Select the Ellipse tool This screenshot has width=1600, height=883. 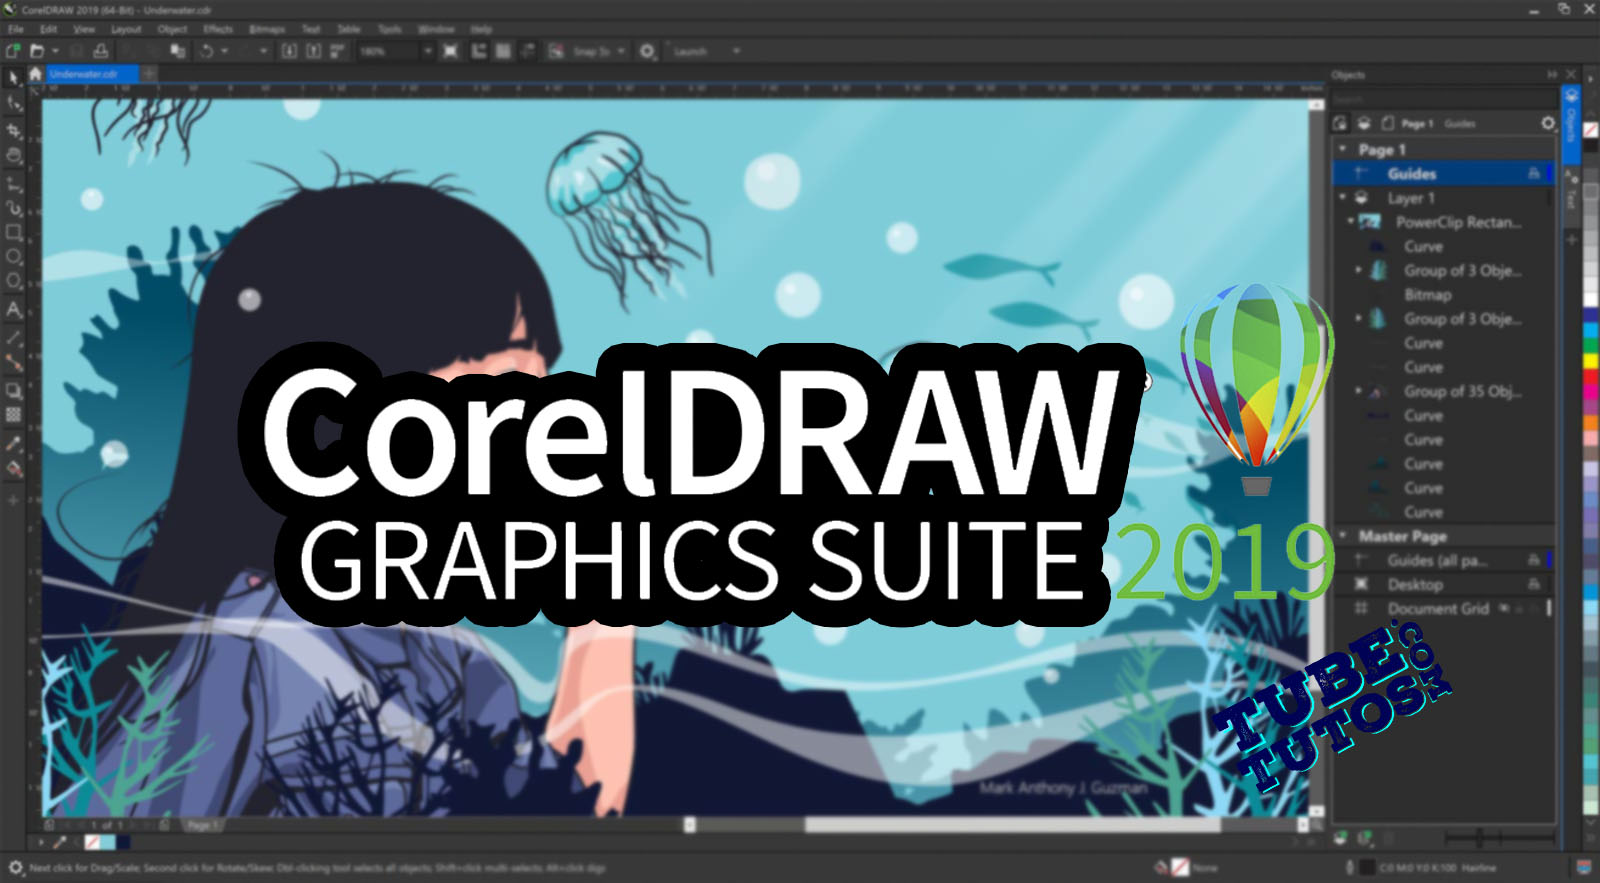[x=13, y=257]
